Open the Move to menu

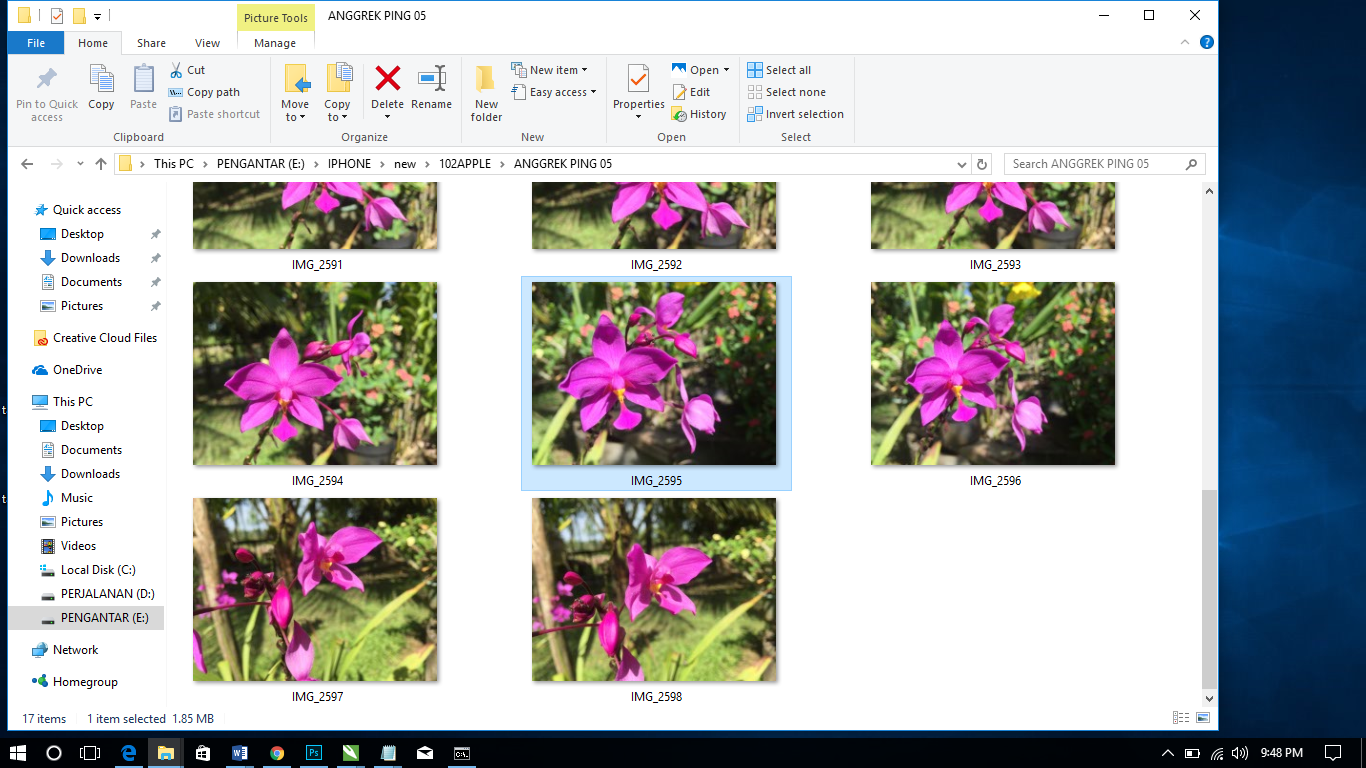pyautogui.click(x=295, y=93)
